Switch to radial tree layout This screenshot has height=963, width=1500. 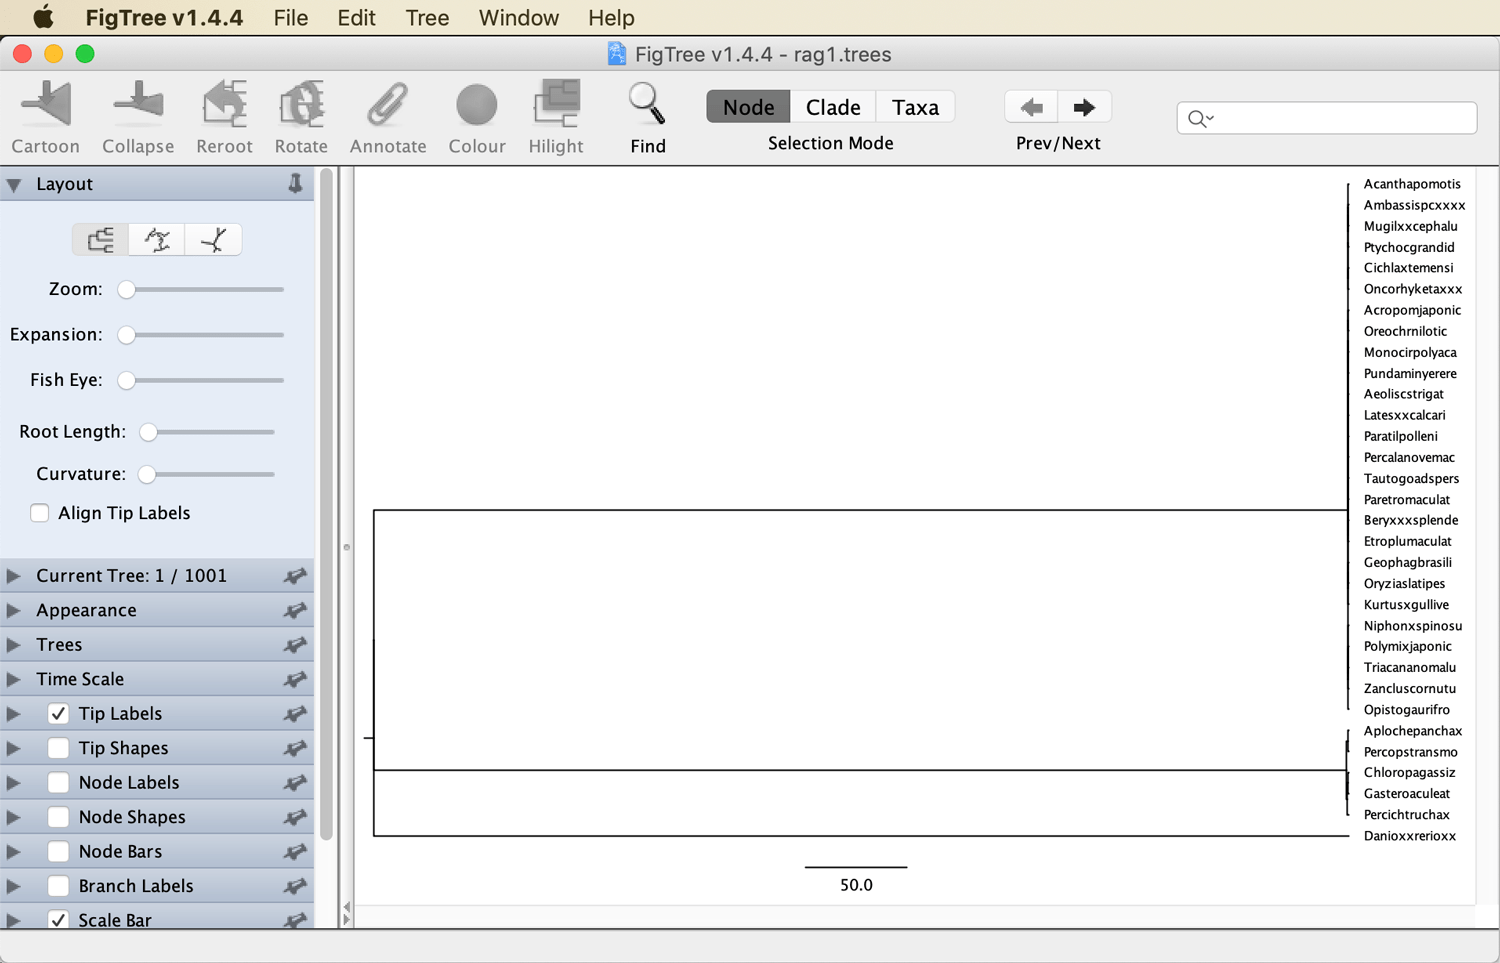(x=213, y=240)
